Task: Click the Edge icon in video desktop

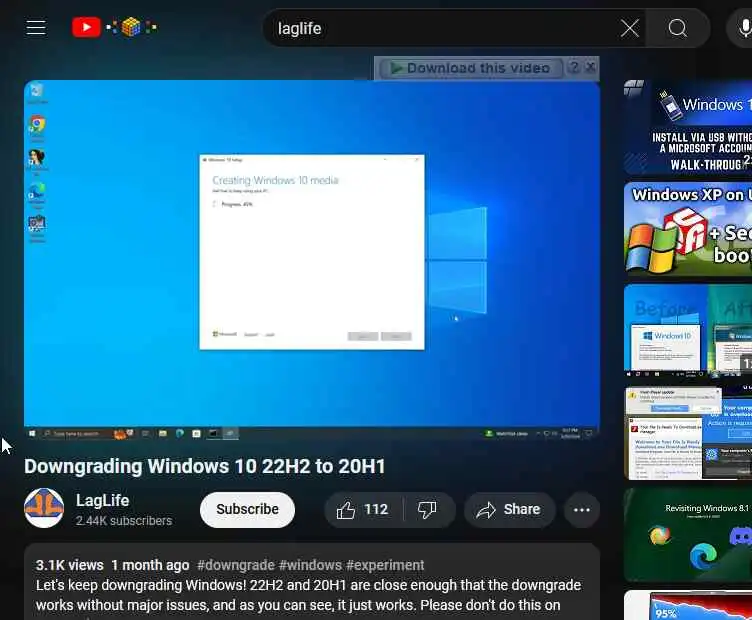Action: [x=36, y=192]
